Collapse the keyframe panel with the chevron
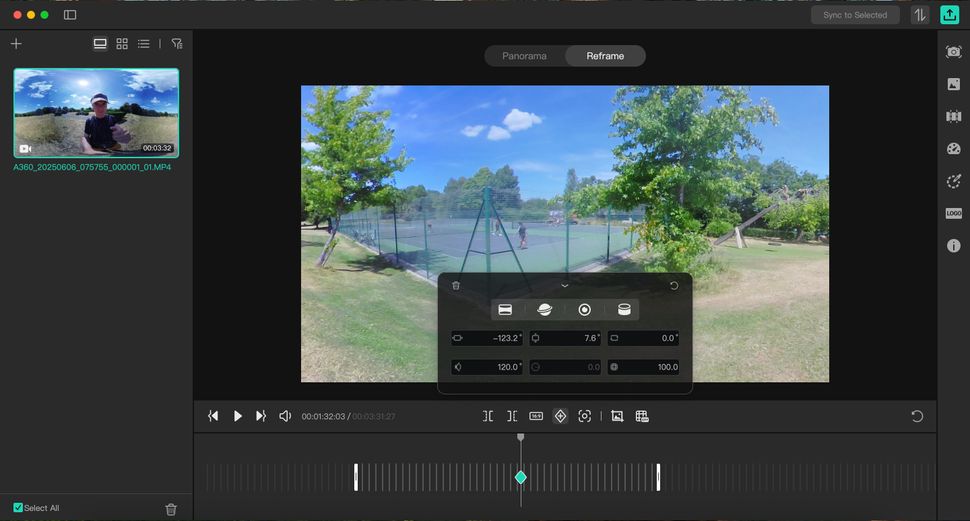 (x=565, y=286)
